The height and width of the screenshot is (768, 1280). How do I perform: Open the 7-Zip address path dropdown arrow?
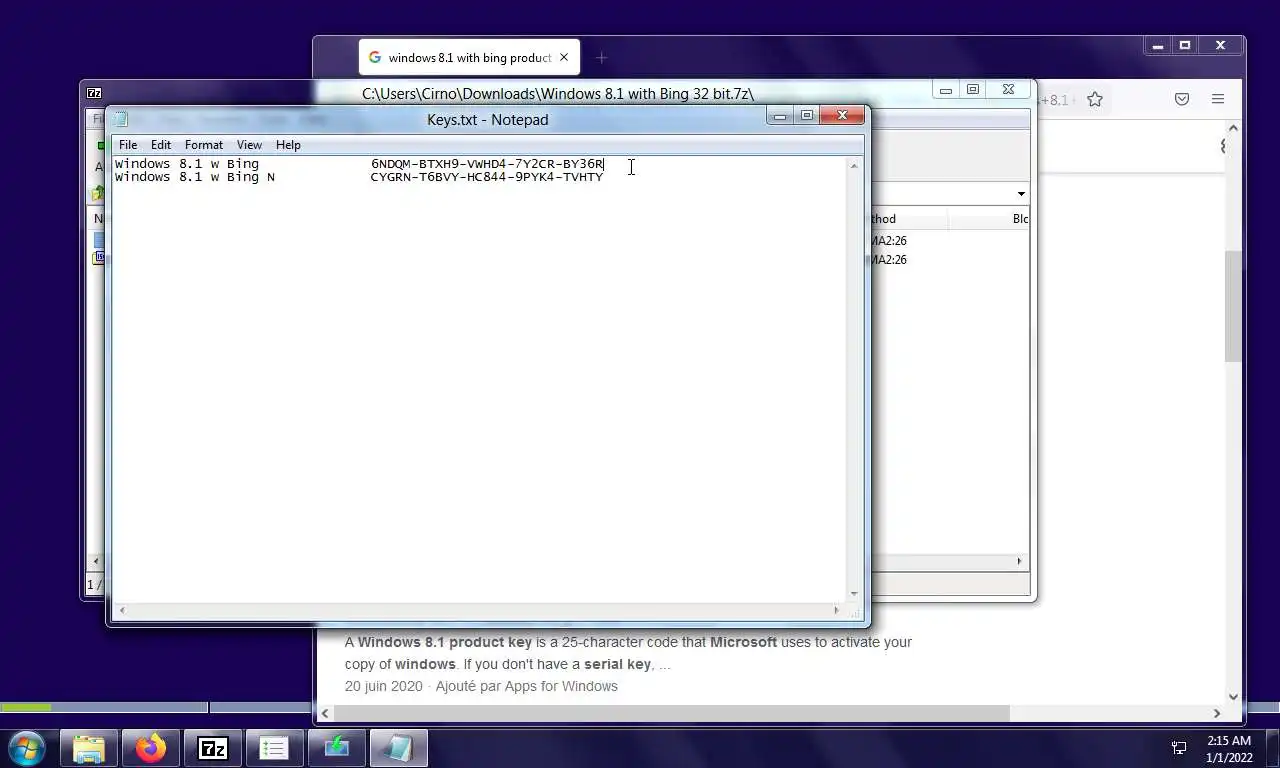pos(1021,194)
